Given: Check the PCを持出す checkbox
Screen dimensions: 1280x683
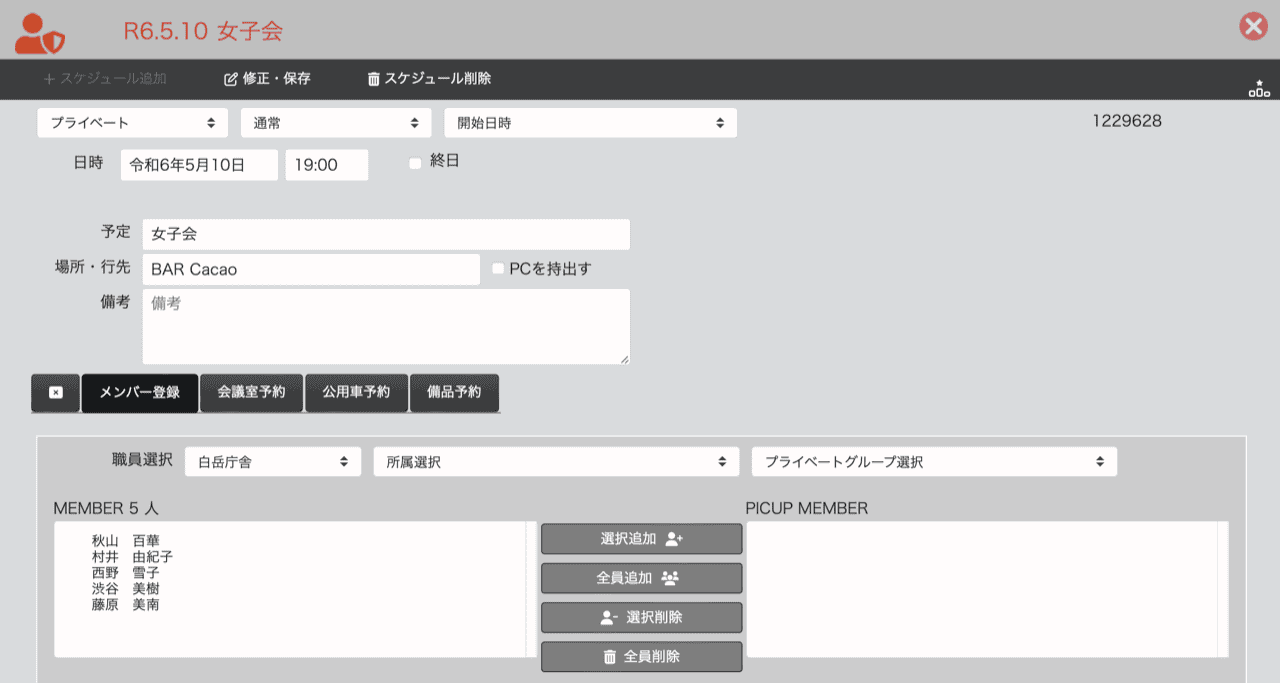Looking at the screenshot, I should (498, 269).
